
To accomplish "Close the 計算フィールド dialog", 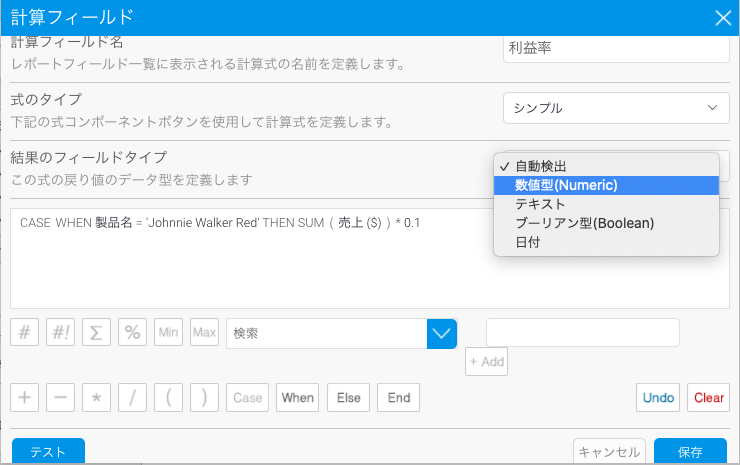I will 722,16.
